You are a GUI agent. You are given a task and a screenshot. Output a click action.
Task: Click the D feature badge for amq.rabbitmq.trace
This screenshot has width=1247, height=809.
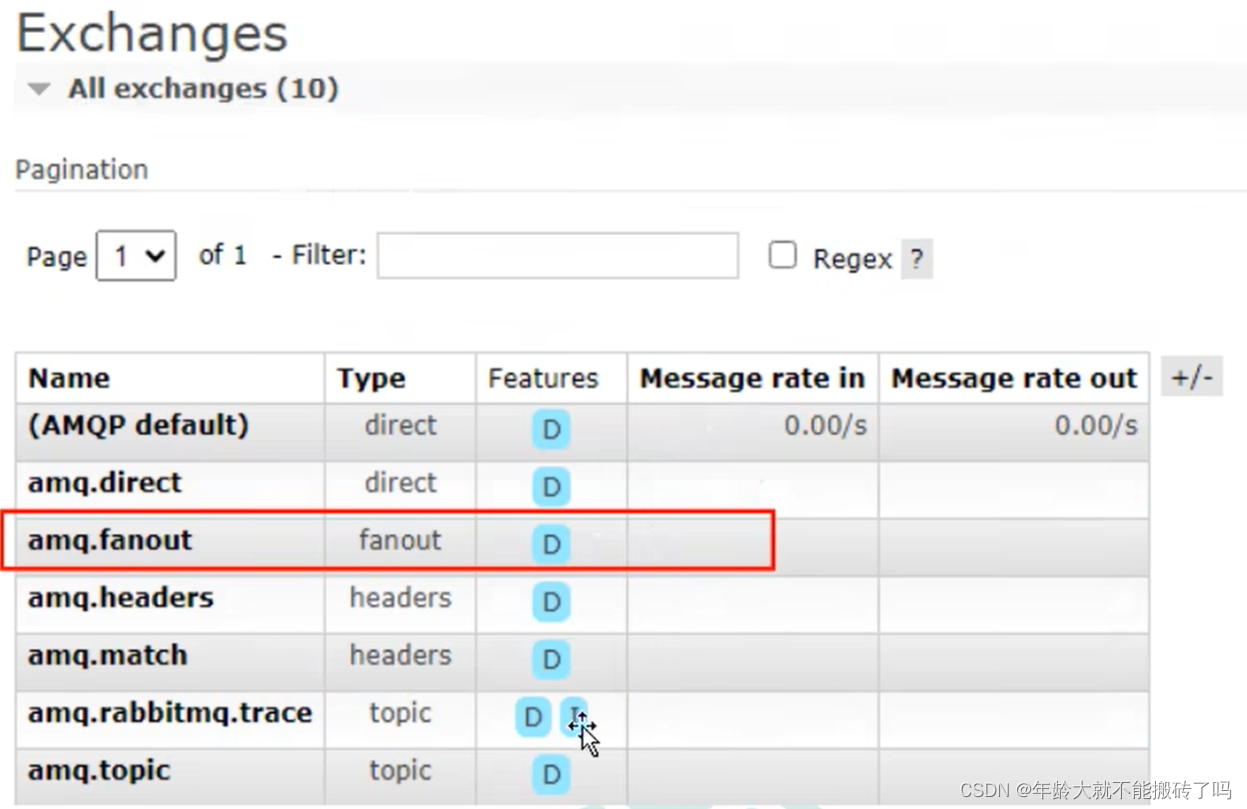click(533, 717)
